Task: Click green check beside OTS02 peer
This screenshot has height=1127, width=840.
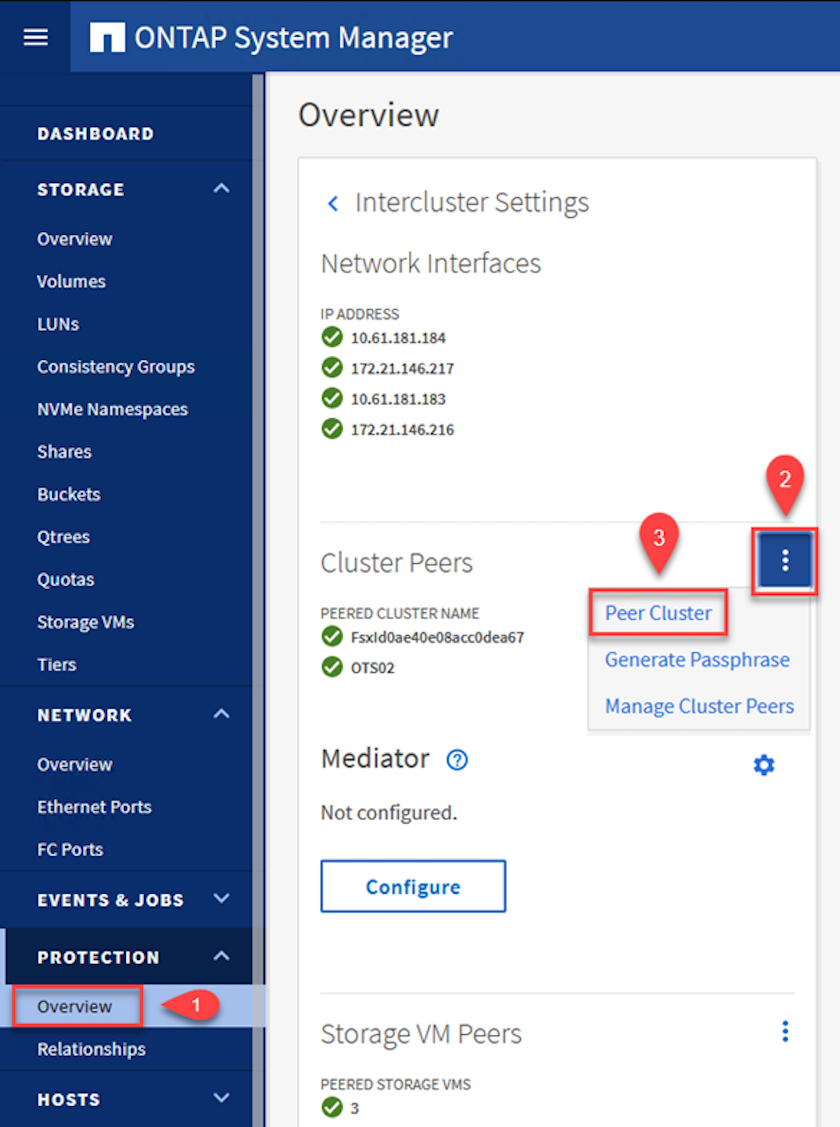Action: [x=332, y=667]
